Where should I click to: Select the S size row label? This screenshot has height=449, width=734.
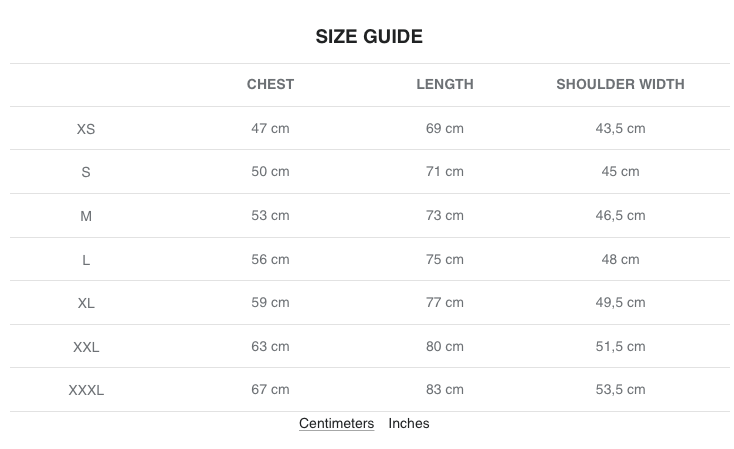[86, 172]
